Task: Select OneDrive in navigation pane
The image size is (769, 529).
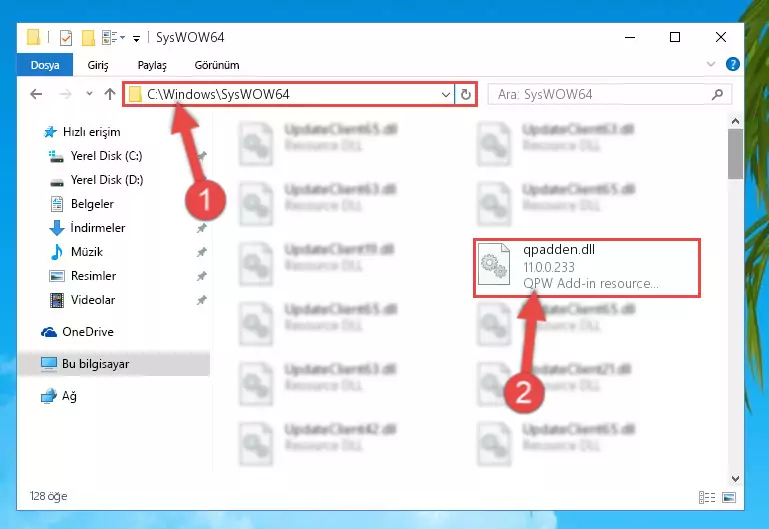Action: click(77, 332)
